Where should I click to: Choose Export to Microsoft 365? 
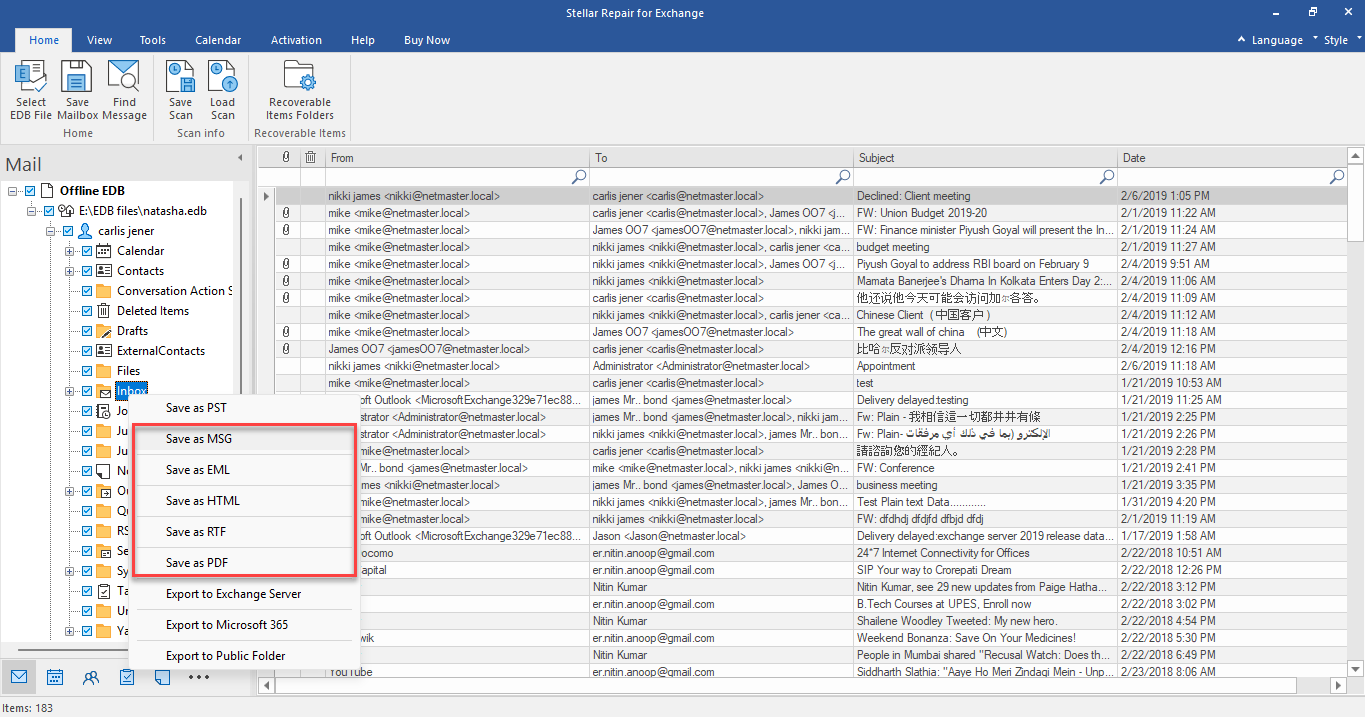tap(243, 625)
